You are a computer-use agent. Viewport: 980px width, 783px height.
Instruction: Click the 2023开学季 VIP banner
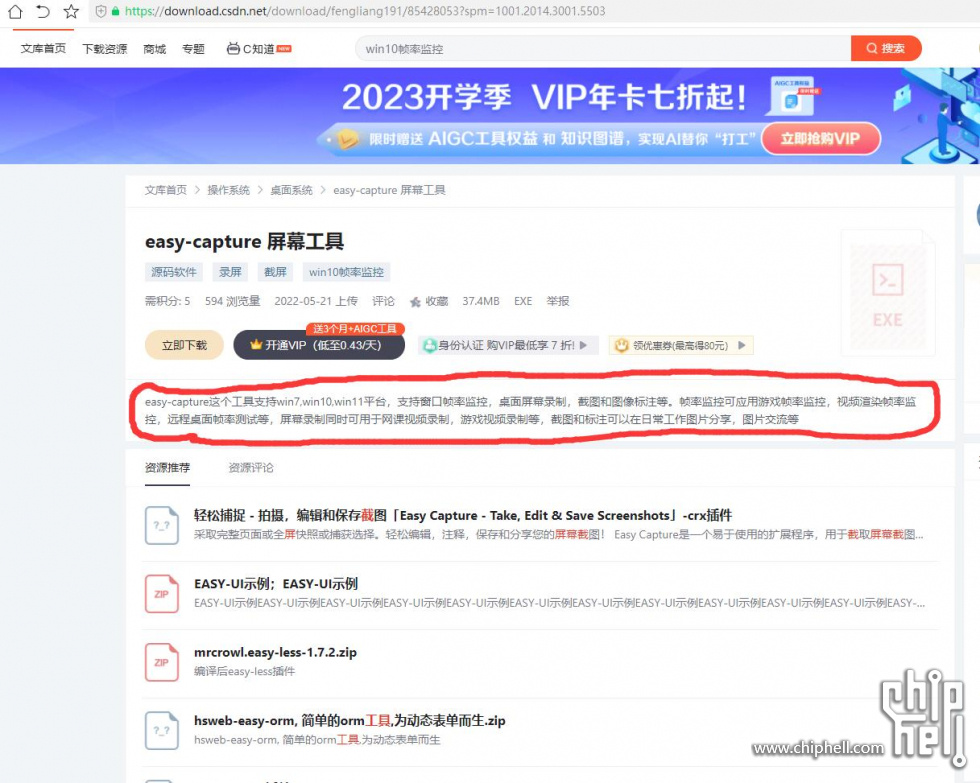(x=490, y=116)
